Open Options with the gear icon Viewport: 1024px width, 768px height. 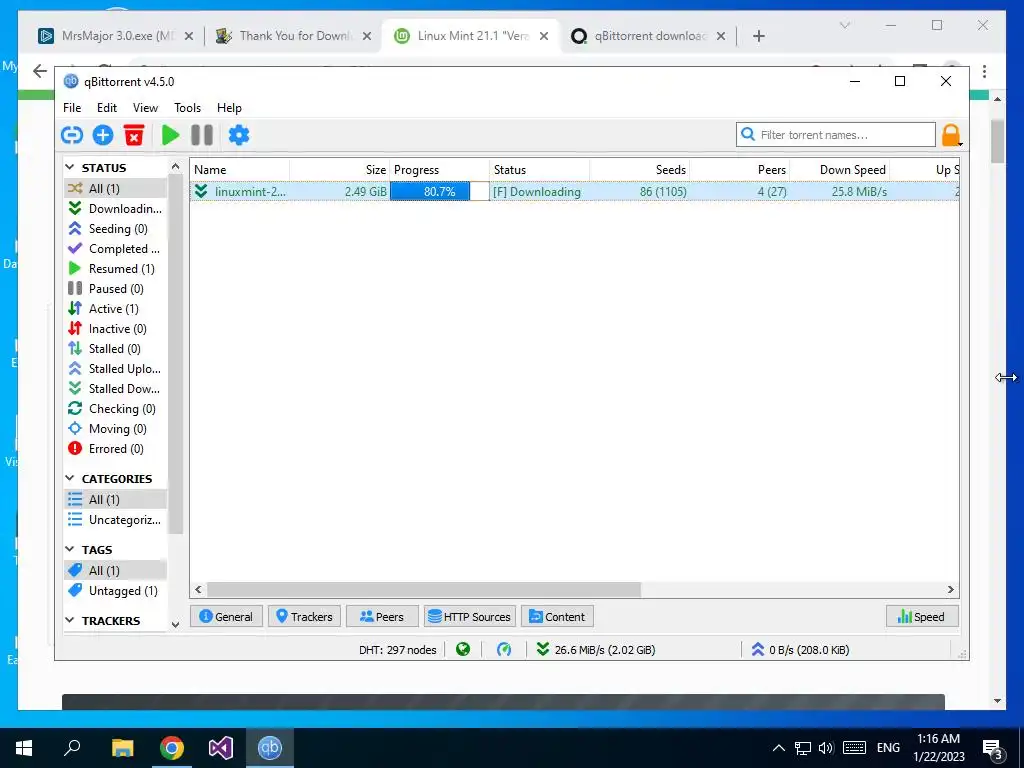[x=239, y=135]
